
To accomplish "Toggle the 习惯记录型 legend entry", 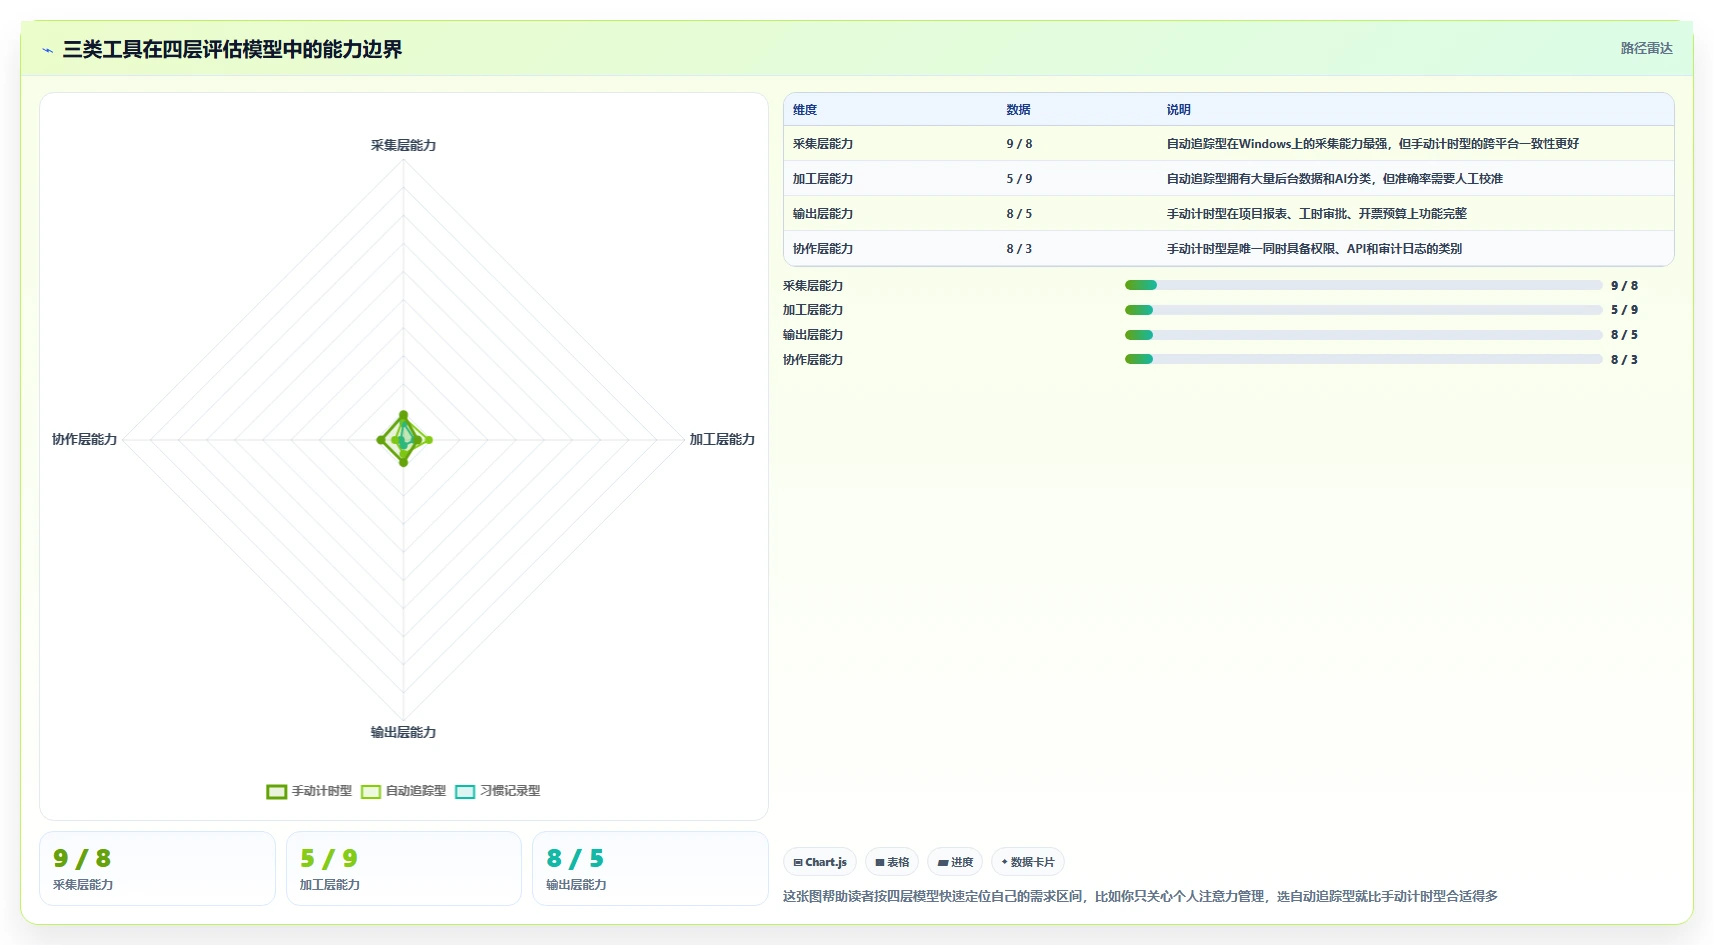I will click(x=498, y=791).
